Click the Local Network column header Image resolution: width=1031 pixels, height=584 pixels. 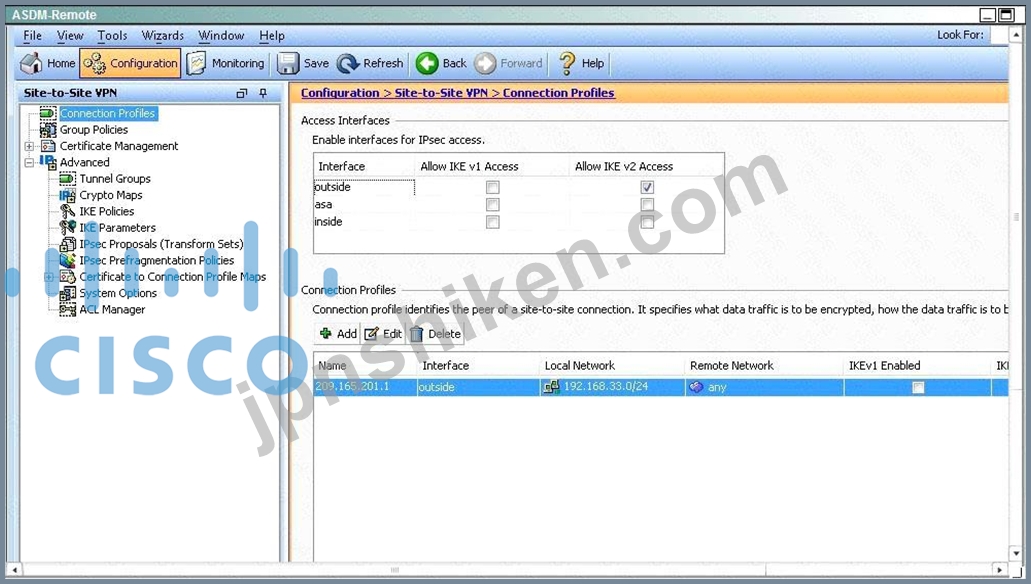point(611,366)
